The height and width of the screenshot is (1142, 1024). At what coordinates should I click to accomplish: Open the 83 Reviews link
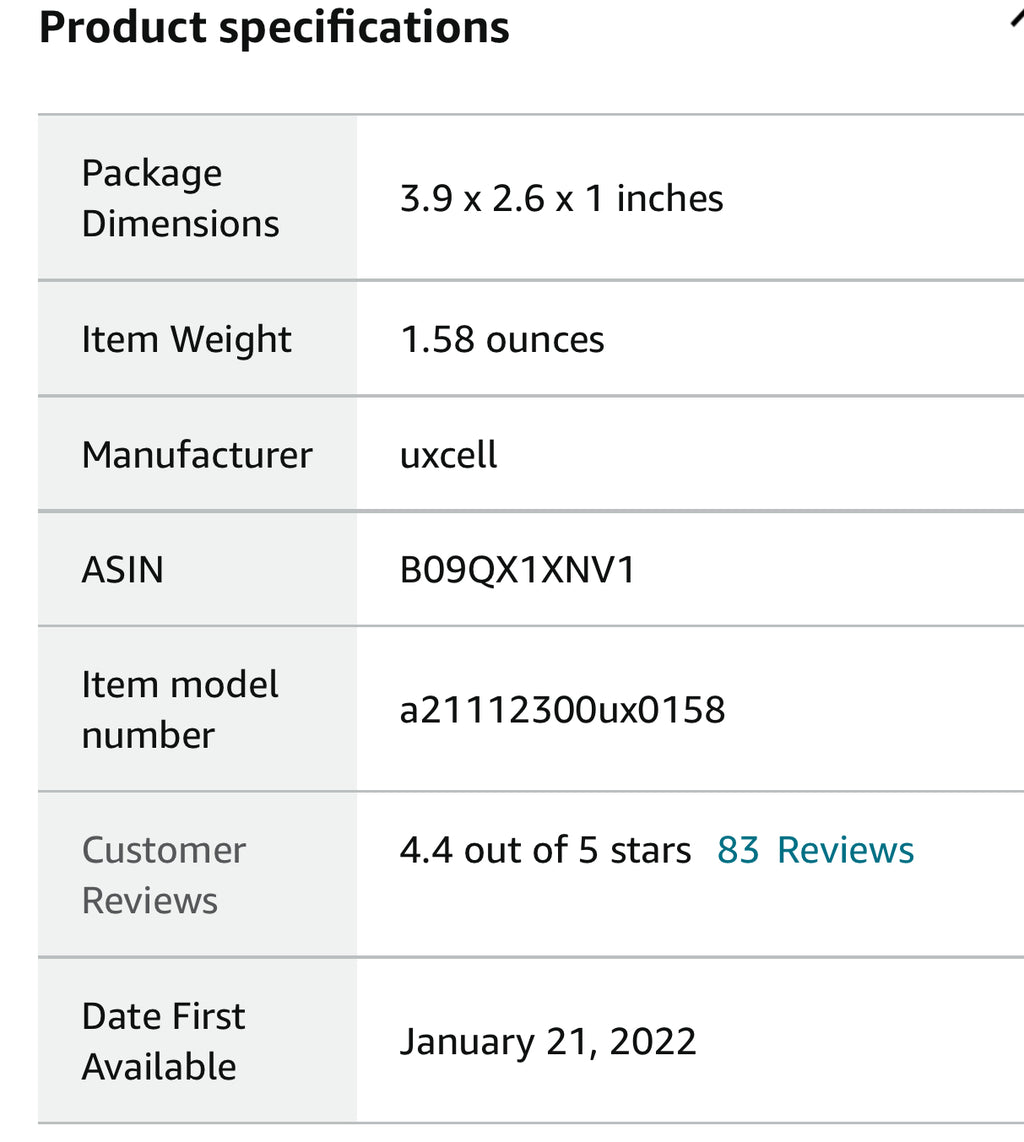pyautogui.click(x=815, y=850)
